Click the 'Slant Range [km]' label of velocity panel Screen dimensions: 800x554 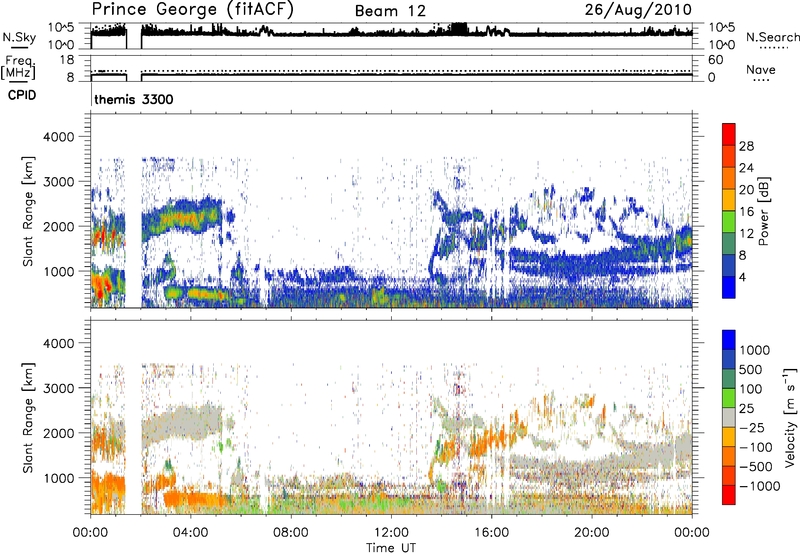tap(28, 417)
